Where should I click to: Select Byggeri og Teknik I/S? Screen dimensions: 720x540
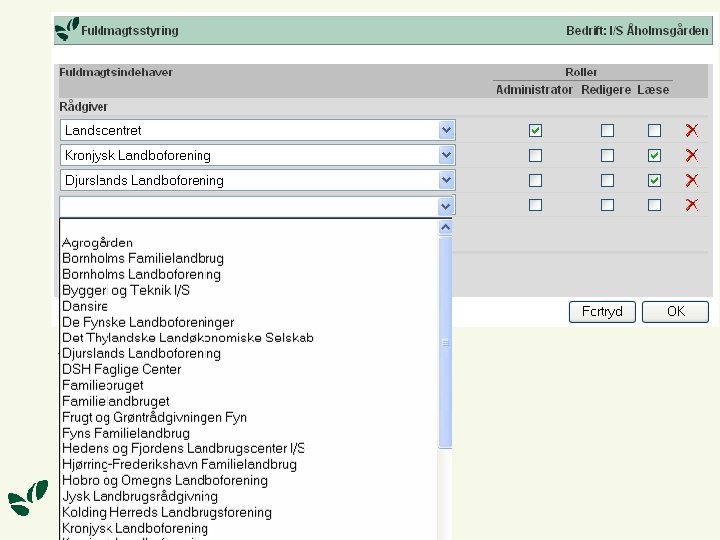point(126,290)
